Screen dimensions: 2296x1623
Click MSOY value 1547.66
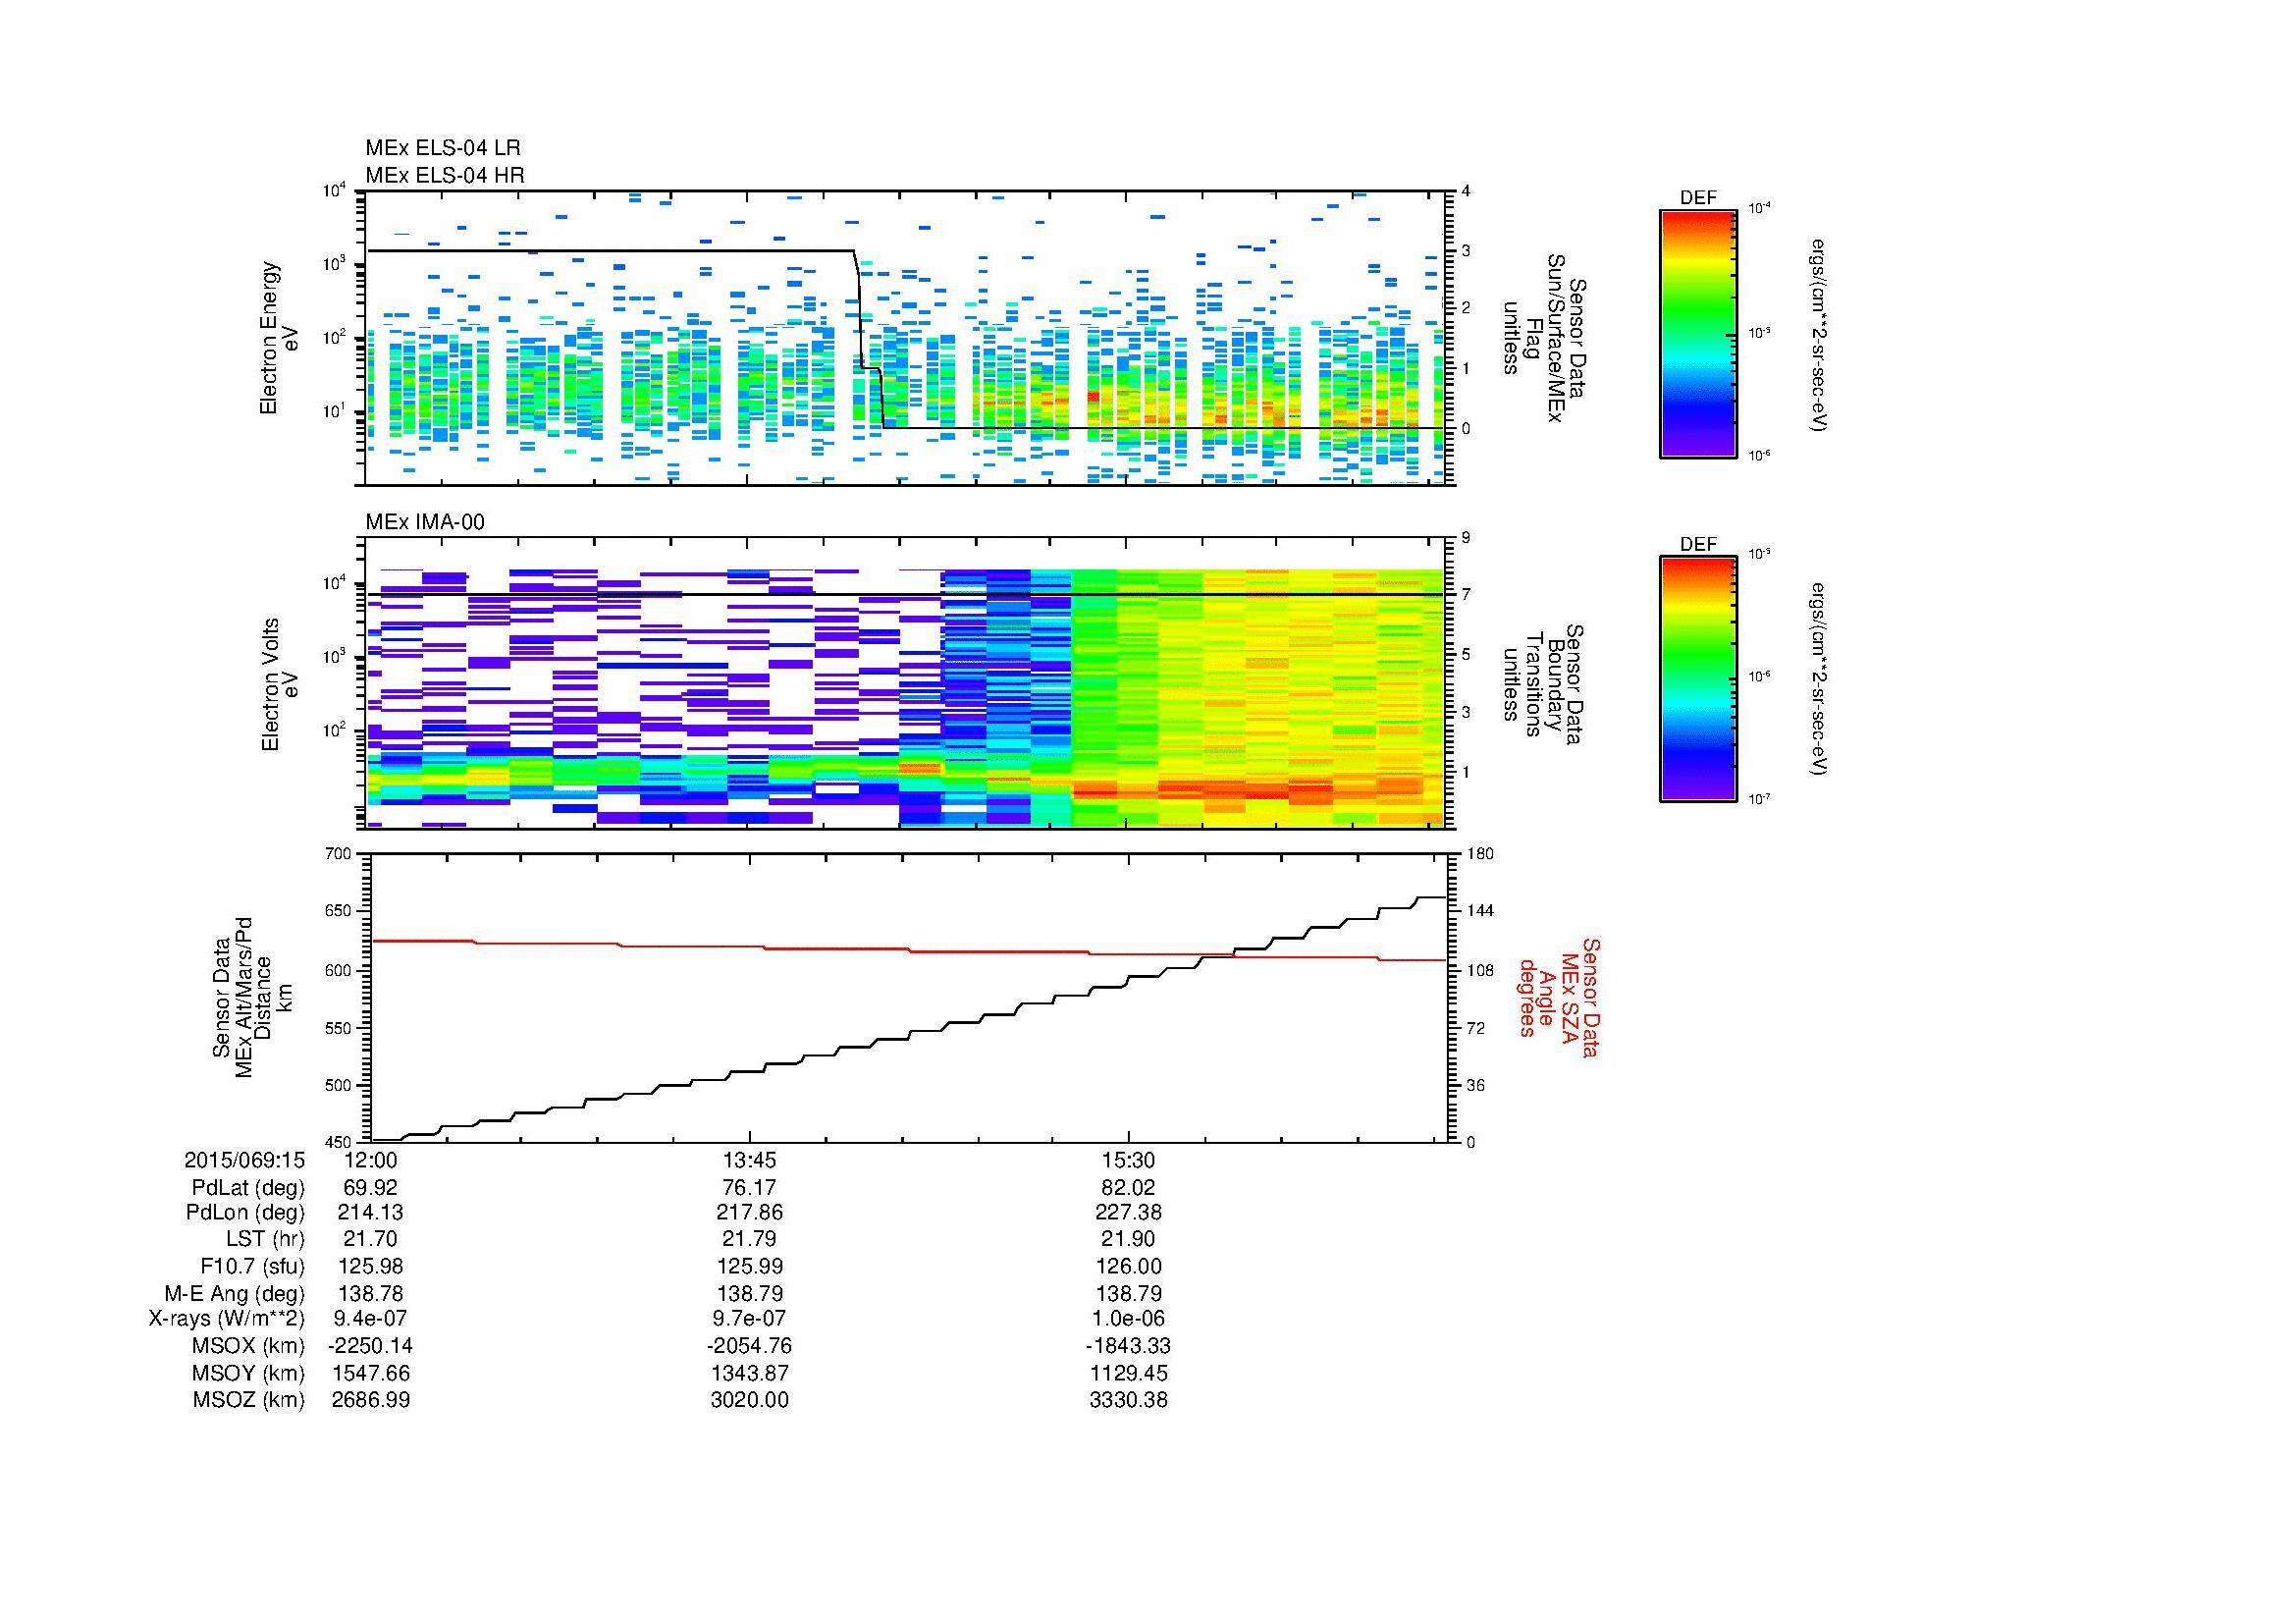pyautogui.click(x=370, y=1373)
